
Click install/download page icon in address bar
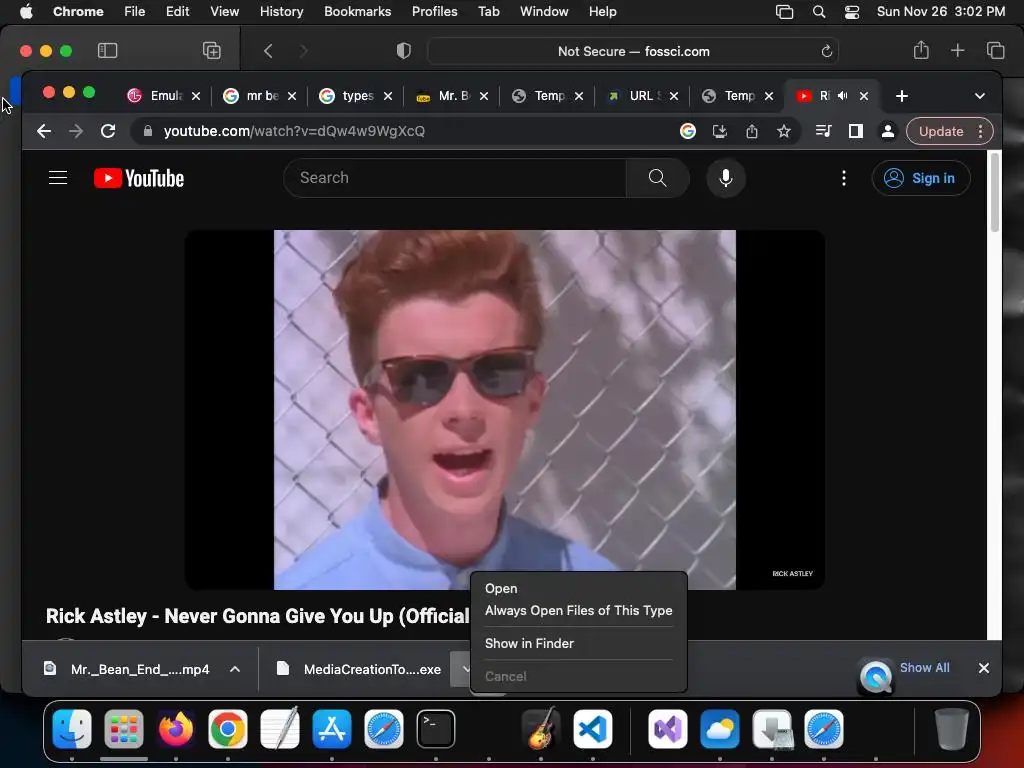[720, 131]
